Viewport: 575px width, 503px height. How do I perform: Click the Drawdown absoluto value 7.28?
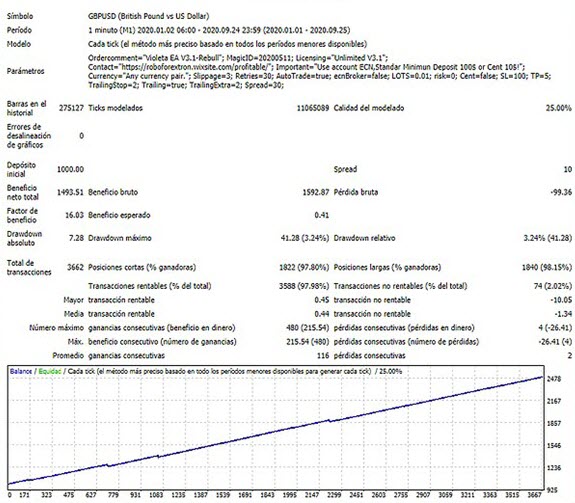(x=76, y=238)
